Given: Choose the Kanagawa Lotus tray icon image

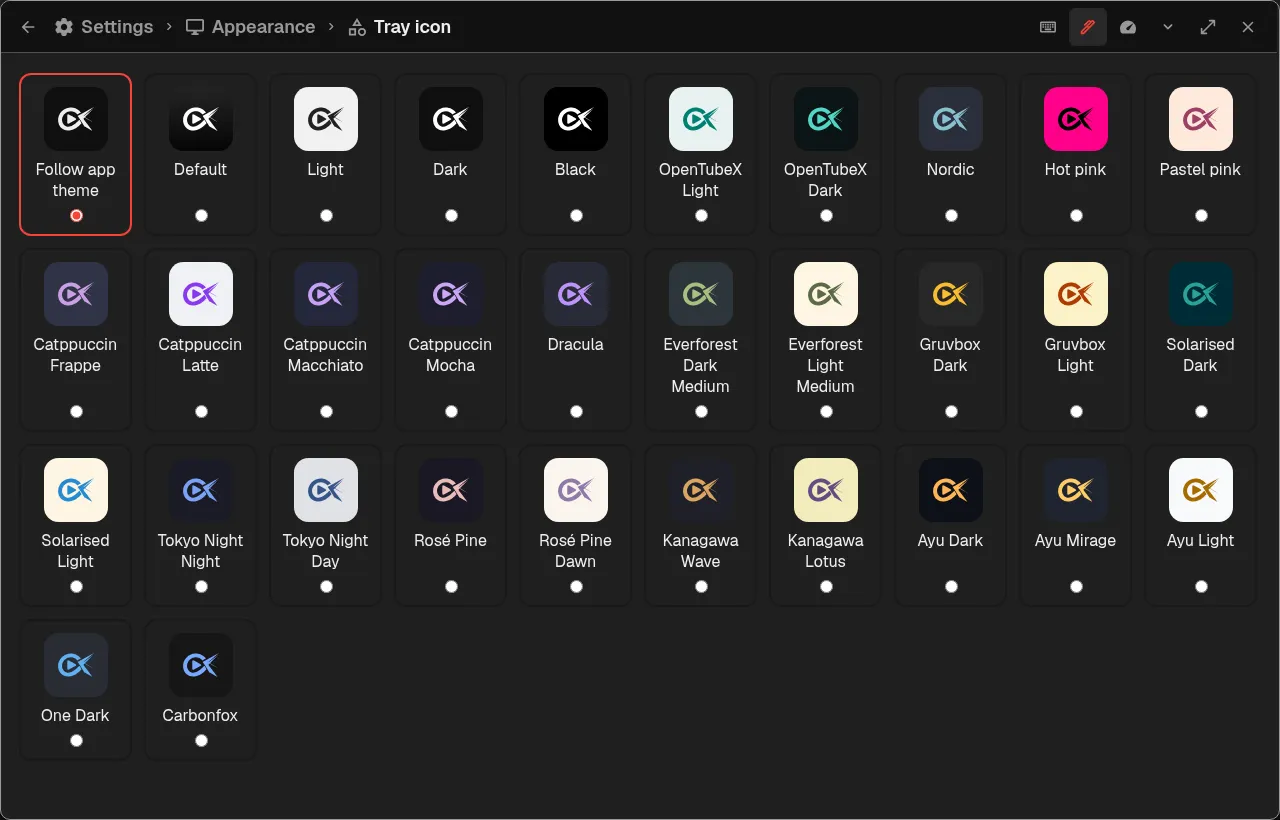Looking at the screenshot, I should coord(826,490).
